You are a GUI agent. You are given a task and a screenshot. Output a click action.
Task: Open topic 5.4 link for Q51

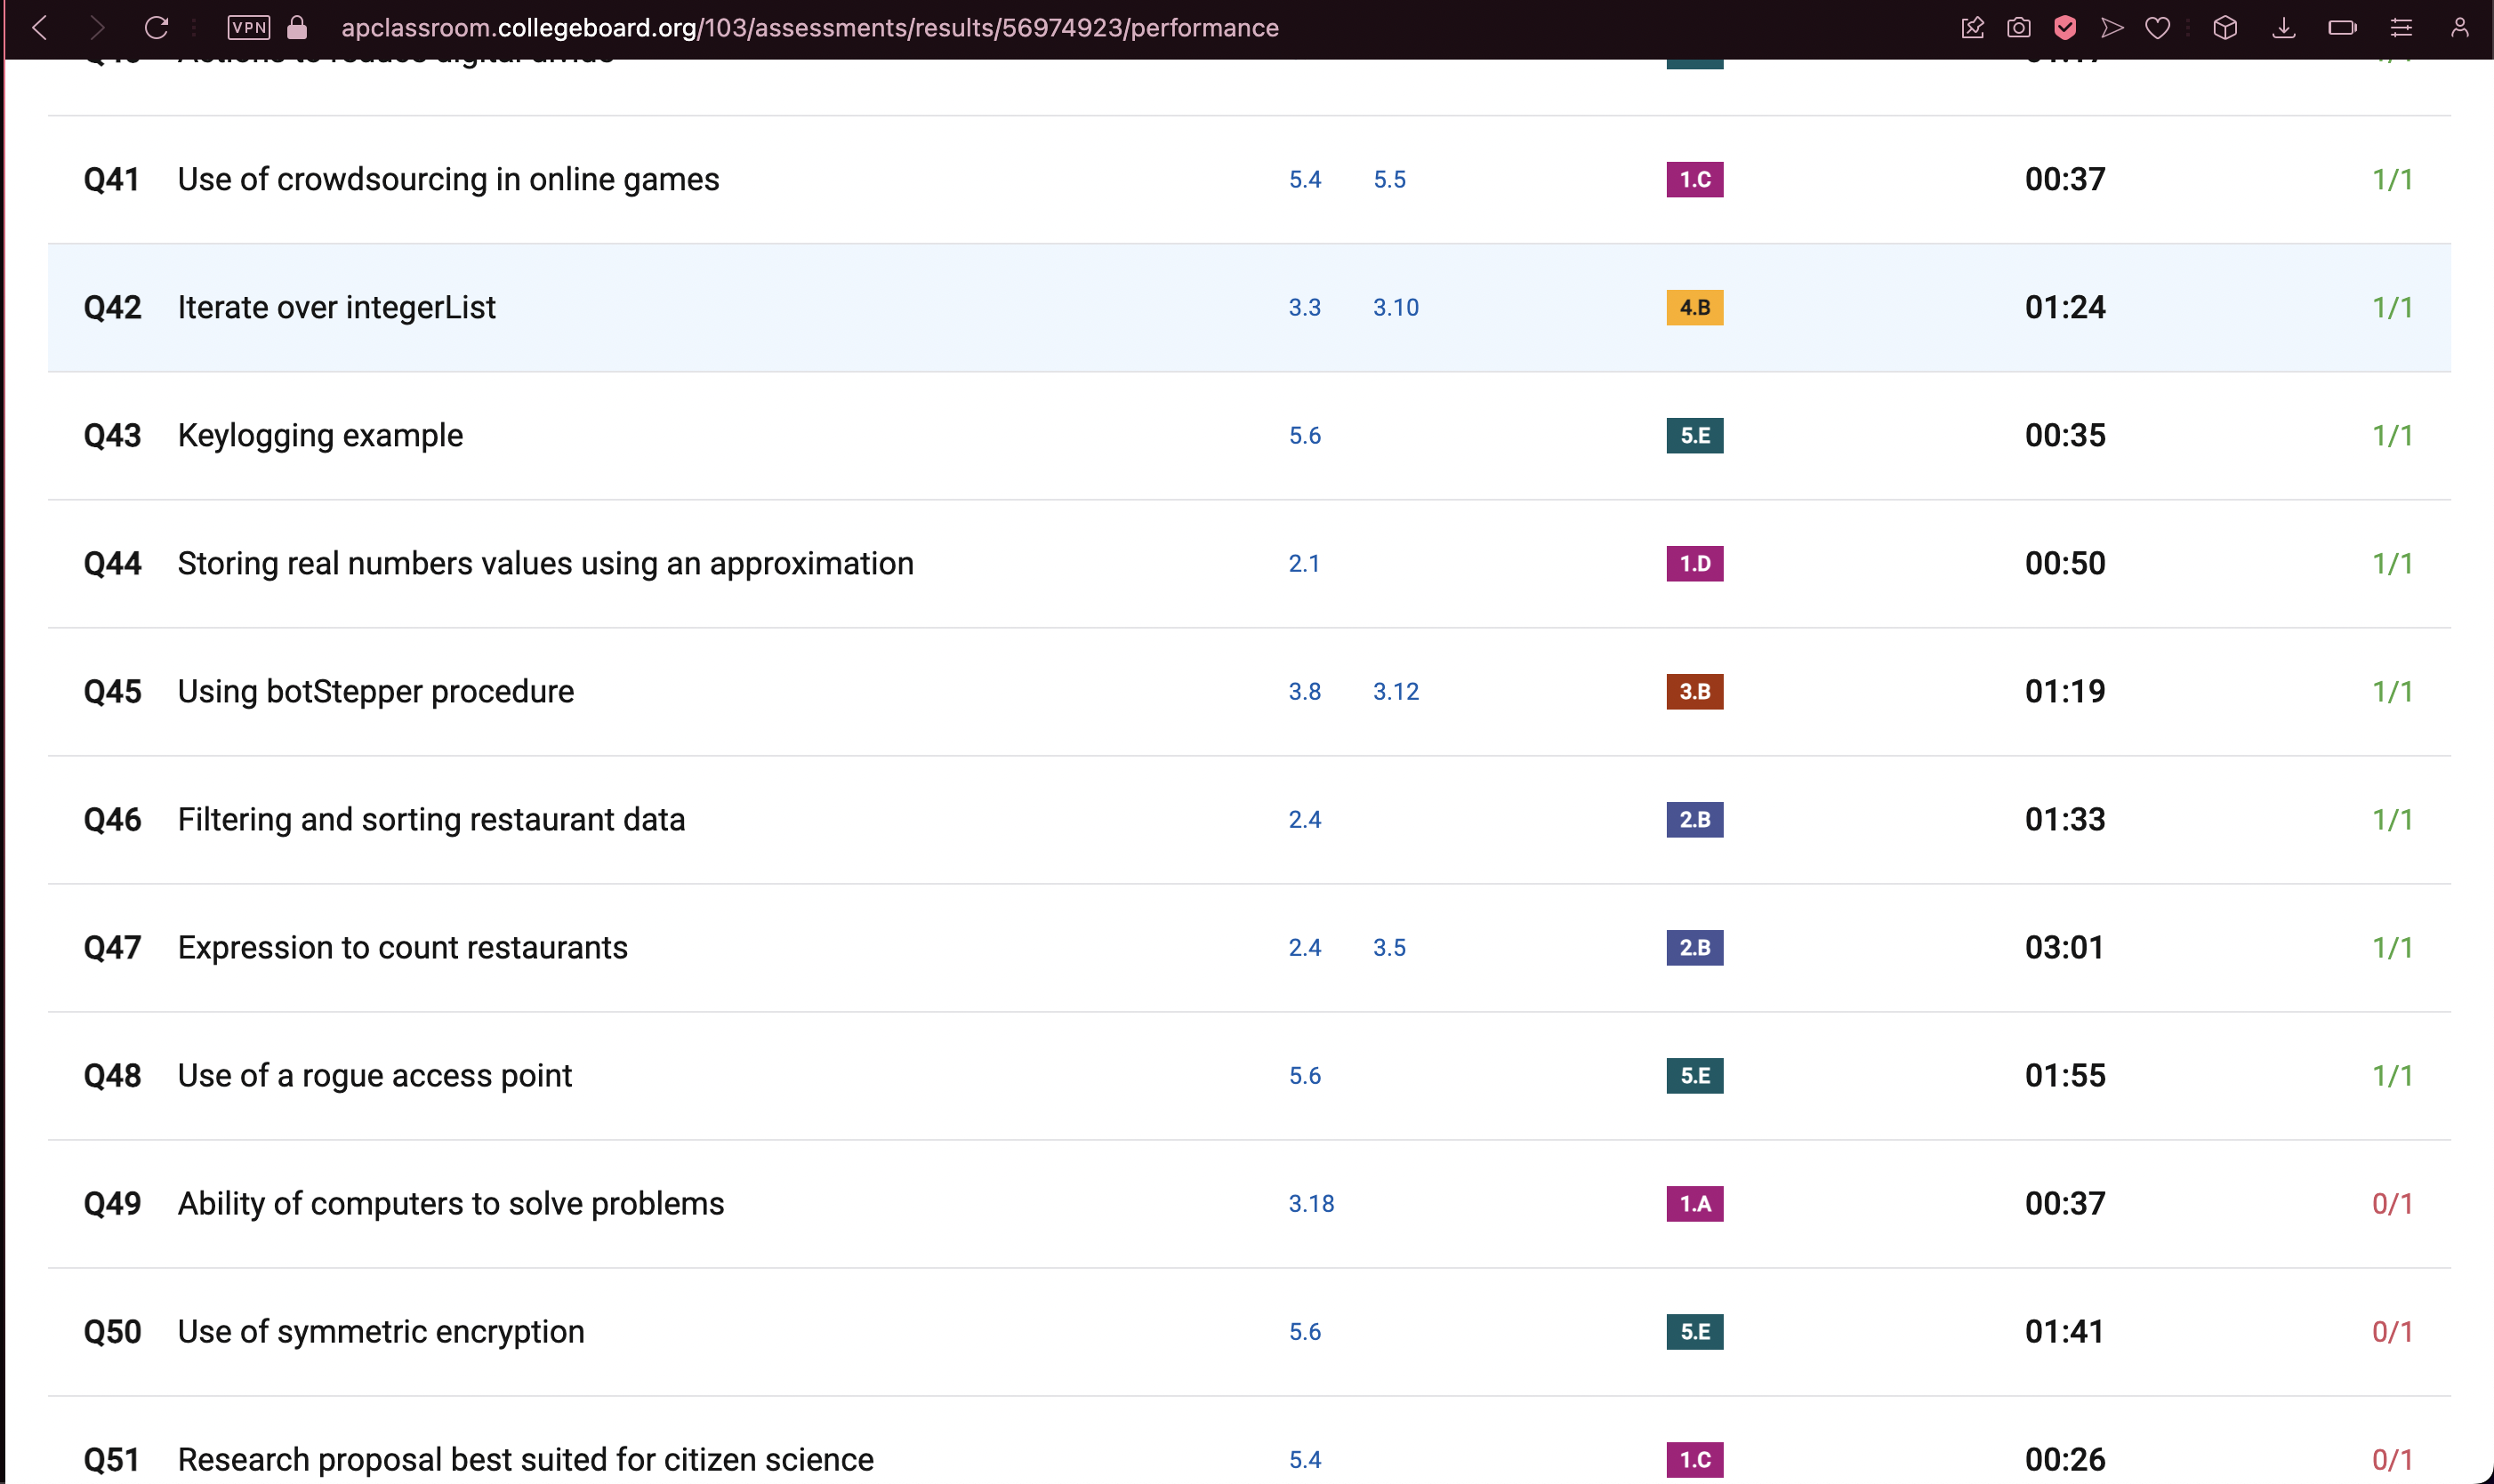coord(1304,1460)
